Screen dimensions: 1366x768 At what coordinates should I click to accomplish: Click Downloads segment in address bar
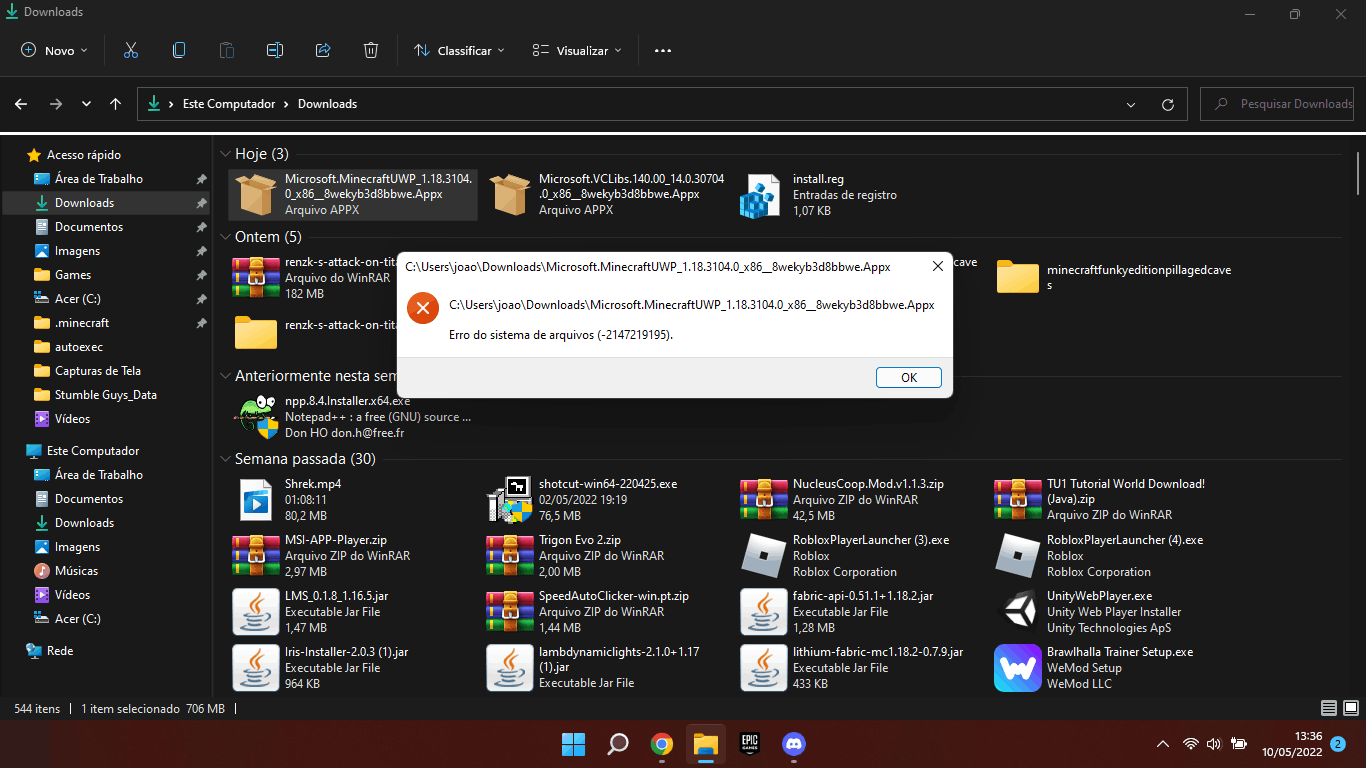point(327,104)
